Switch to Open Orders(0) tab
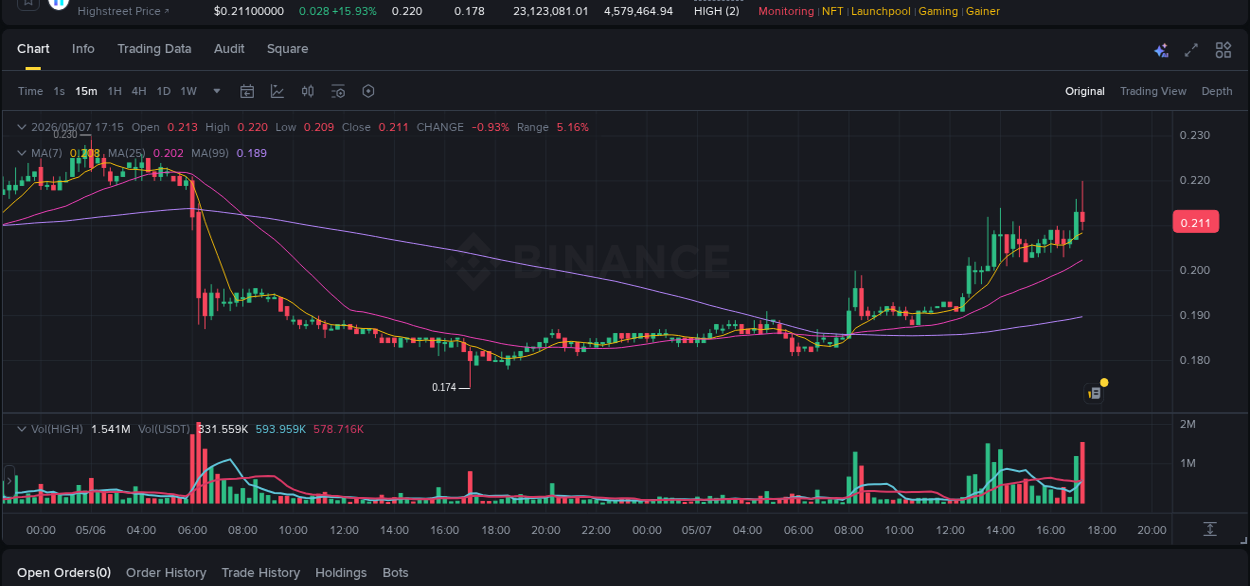The width and height of the screenshot is (1250, 586). click(64, 573)
